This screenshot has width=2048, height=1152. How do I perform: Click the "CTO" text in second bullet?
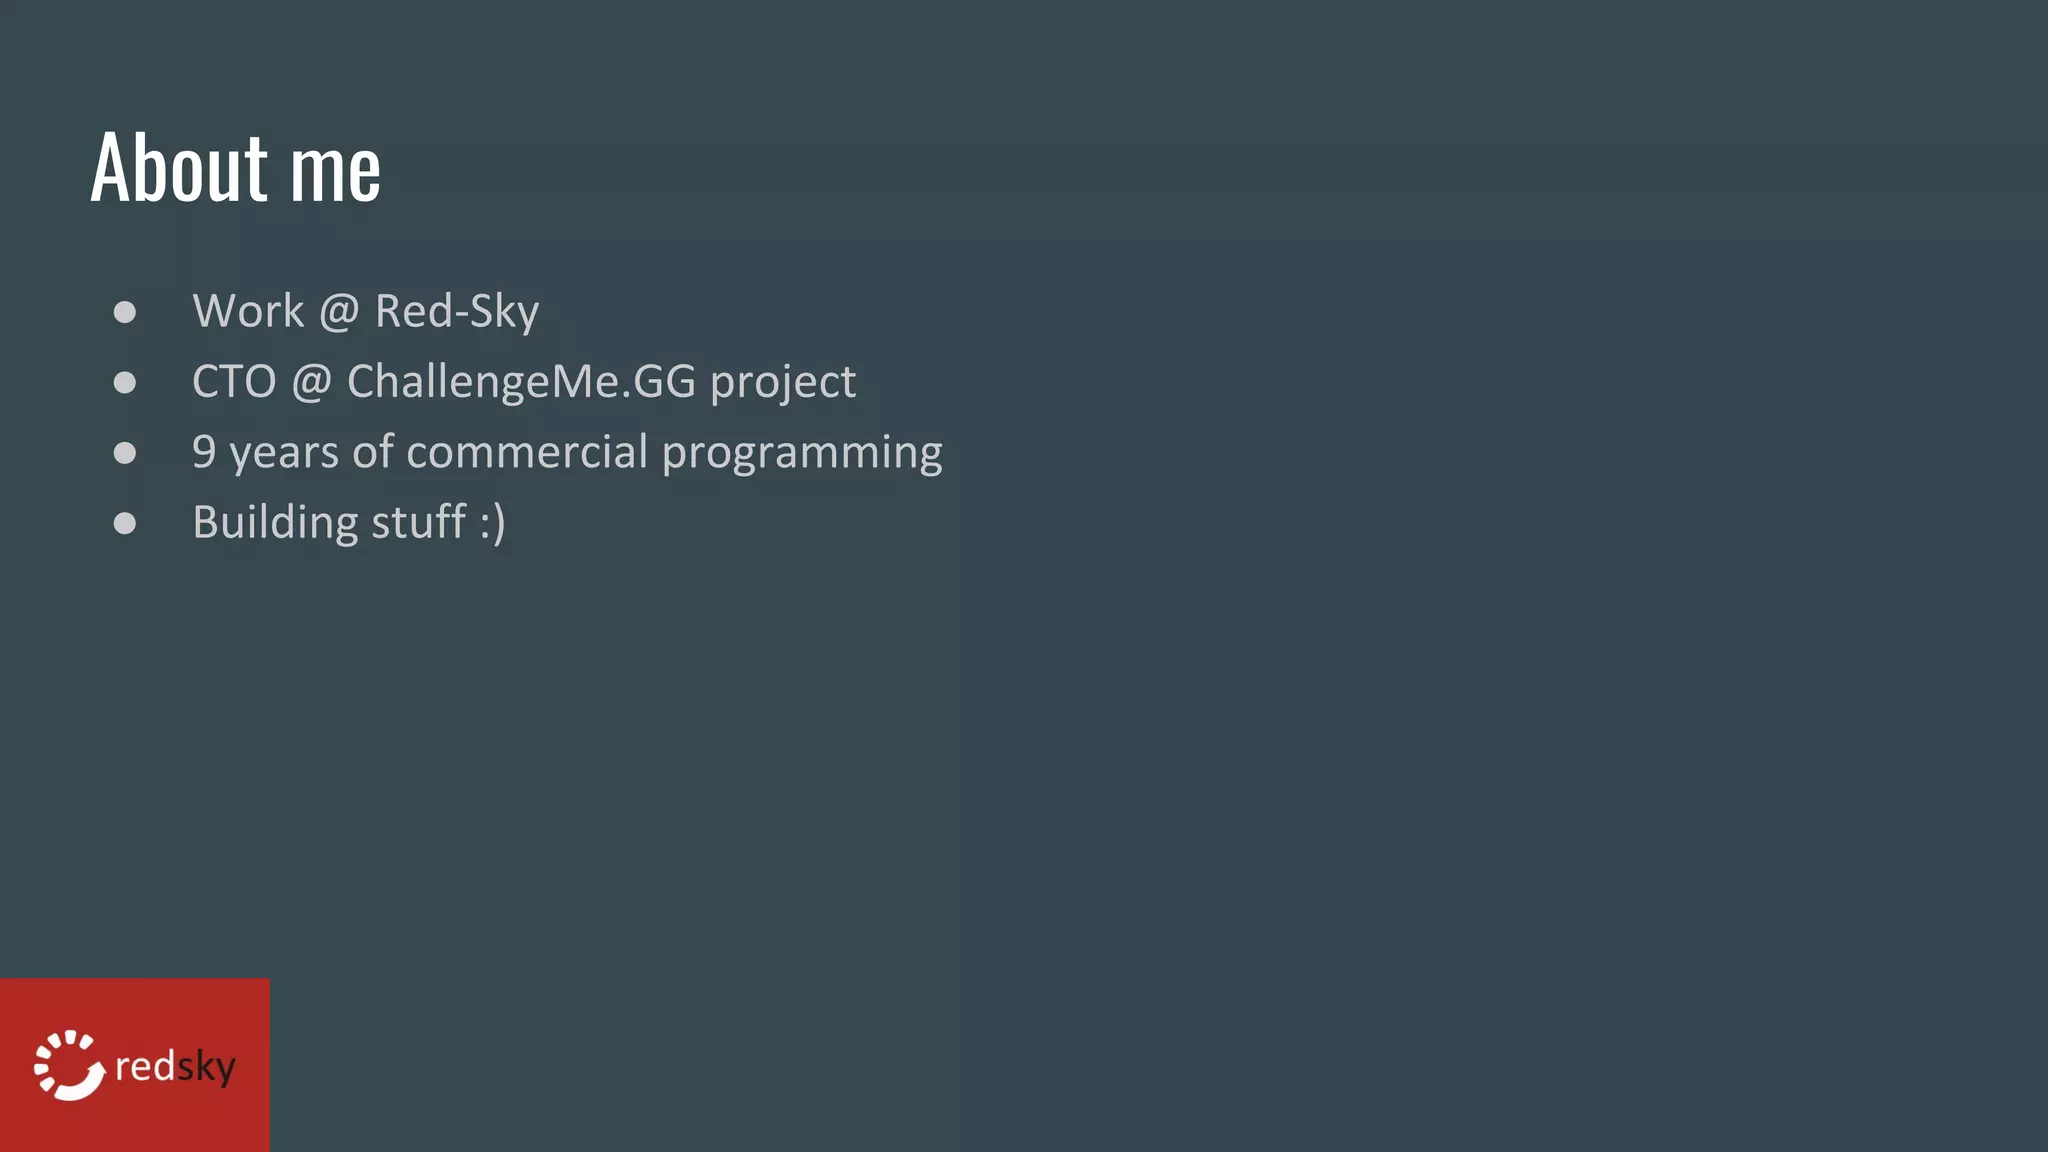(x=234, y=382)
